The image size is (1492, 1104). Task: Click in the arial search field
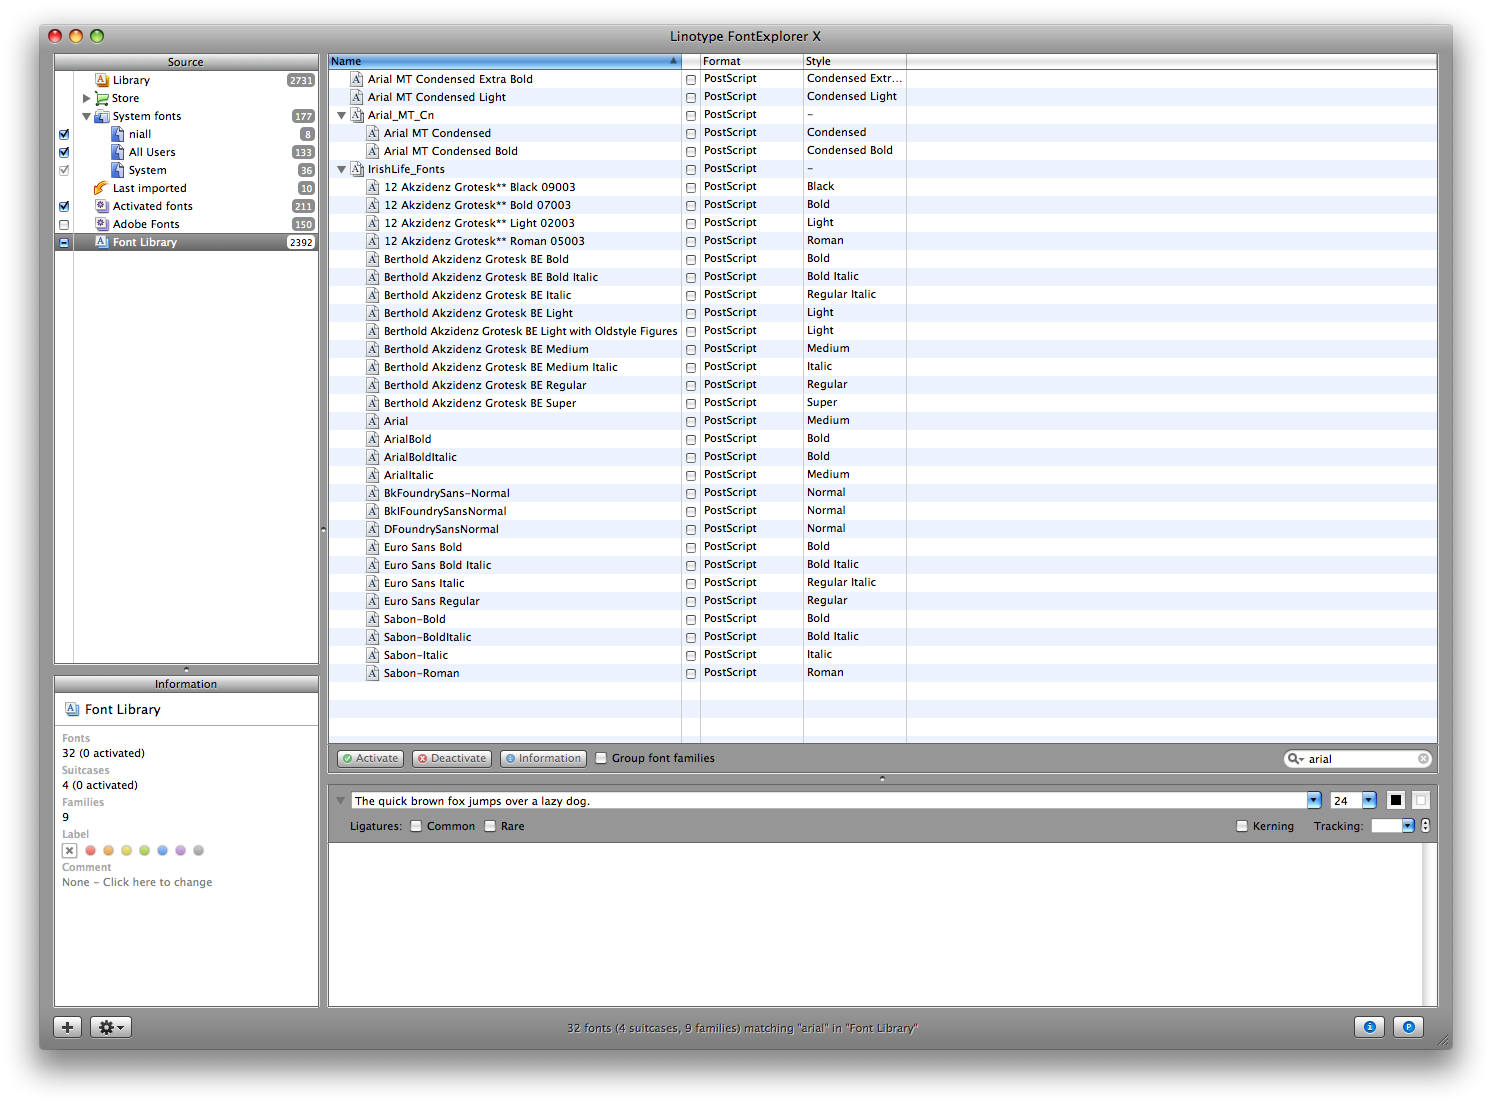pyautogui.click(x=1360, y=759)
